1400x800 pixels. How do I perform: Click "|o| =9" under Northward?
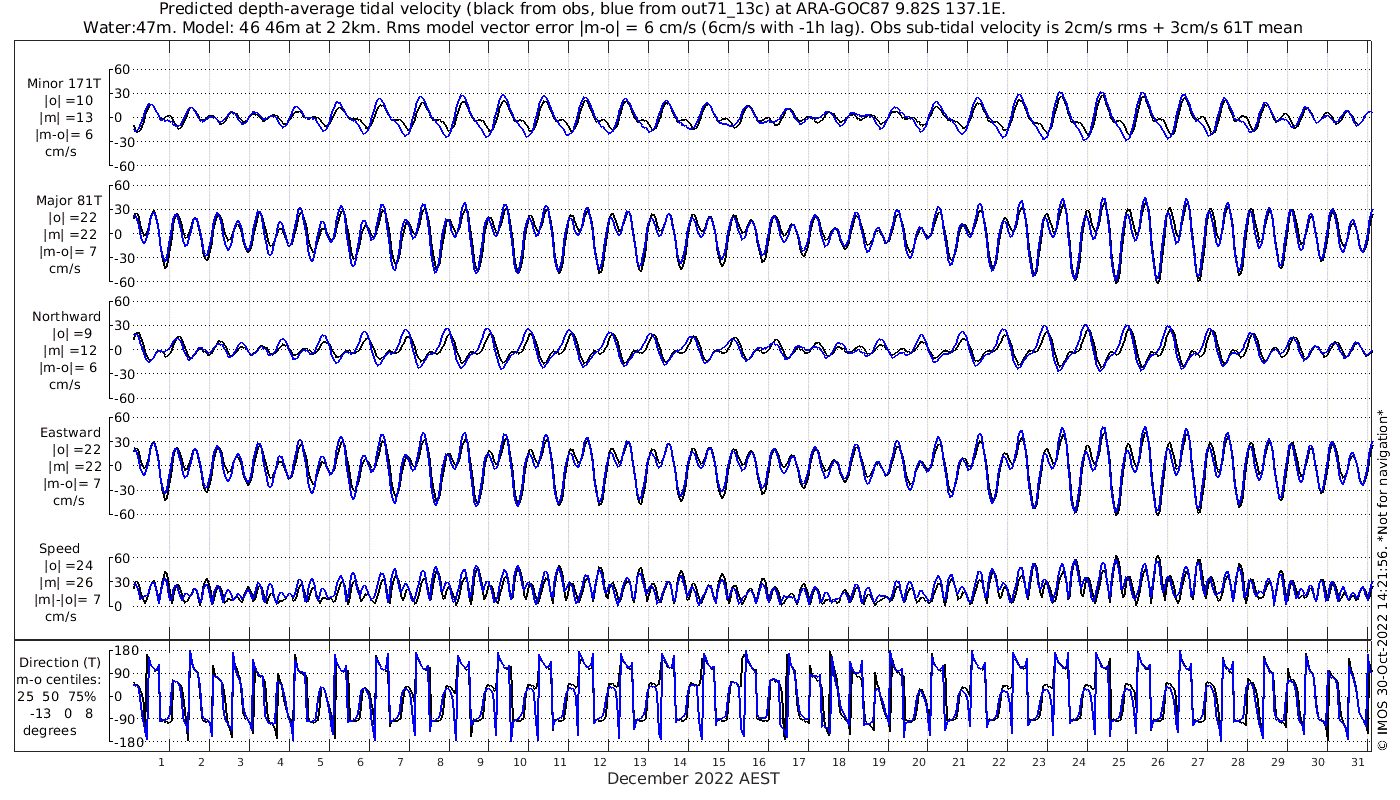click(x=72, y=333)
